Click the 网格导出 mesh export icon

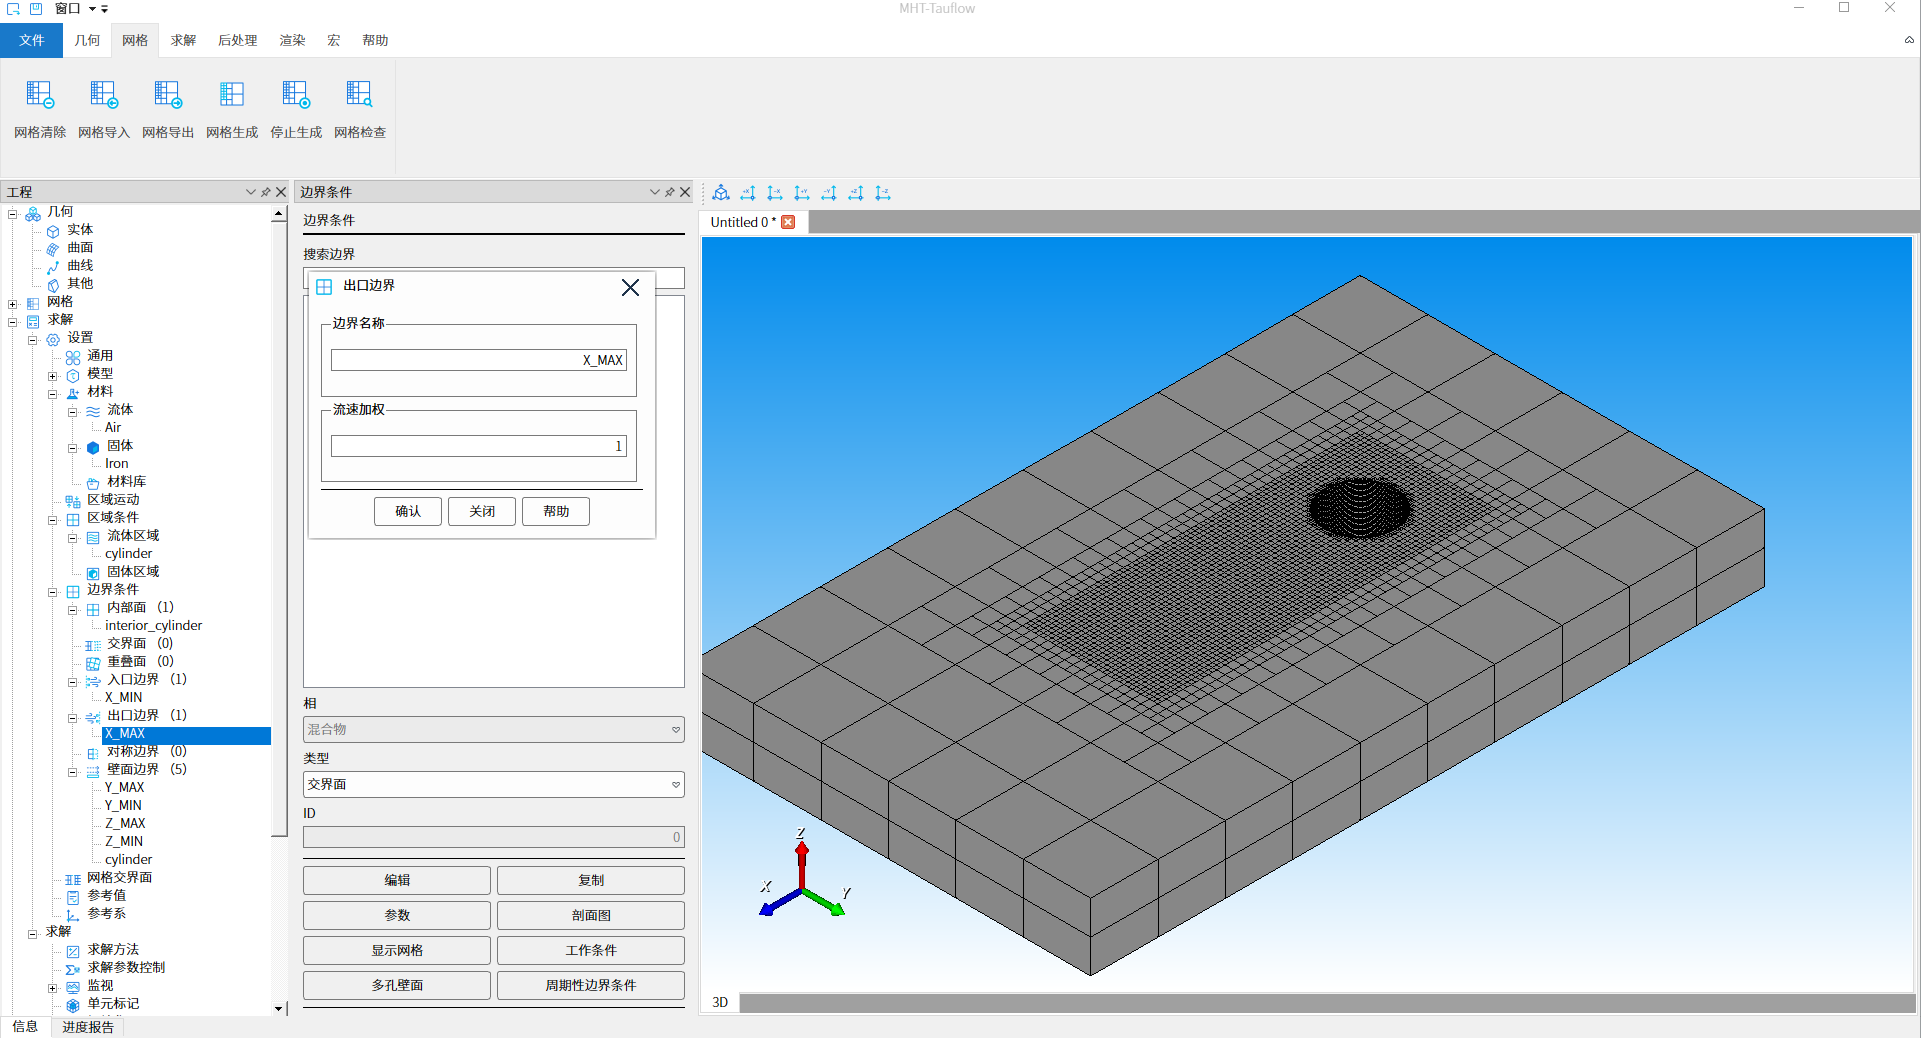pyautogui.click(x=168, y=95)
